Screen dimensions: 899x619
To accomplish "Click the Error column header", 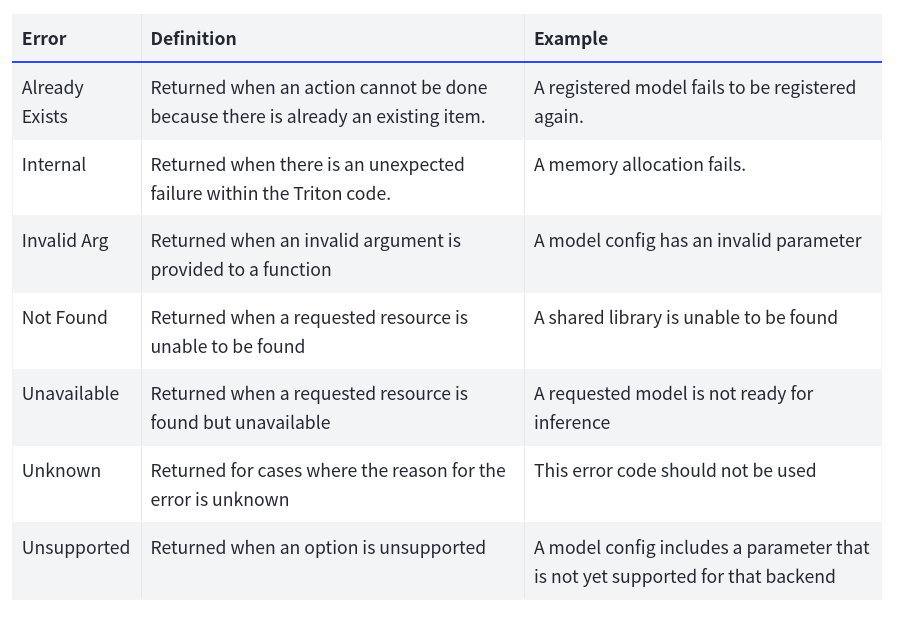I will [x=44, y=39].
